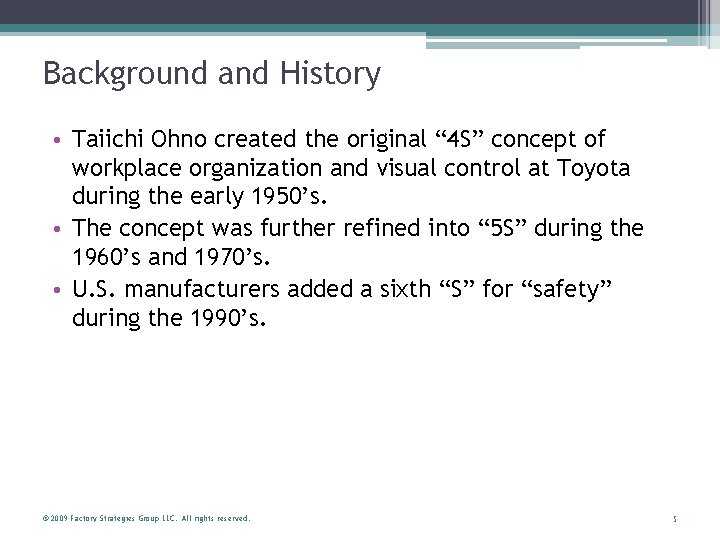This screenshot has height=540, width=720.
Task: Click the slide page number 5
Action: pyautogui.click(x=675, y=519)
